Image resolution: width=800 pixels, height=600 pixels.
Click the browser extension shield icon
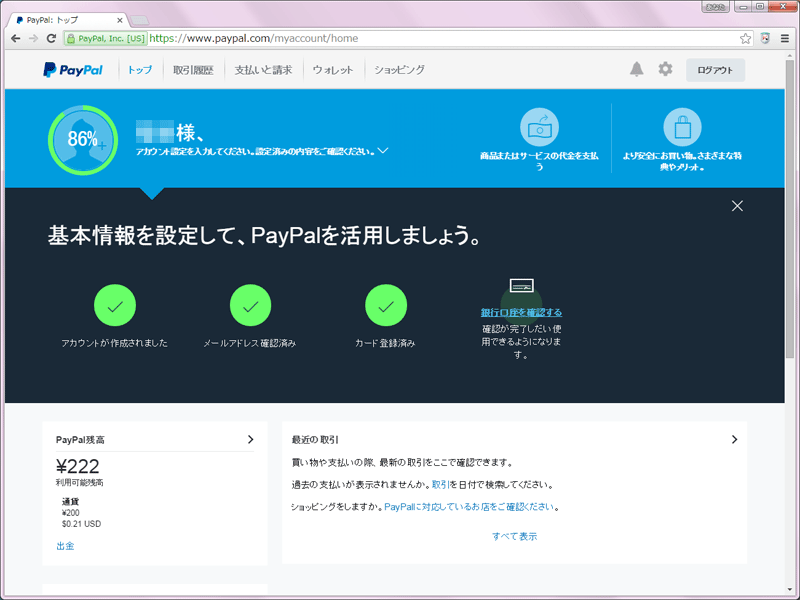(765, 38)
